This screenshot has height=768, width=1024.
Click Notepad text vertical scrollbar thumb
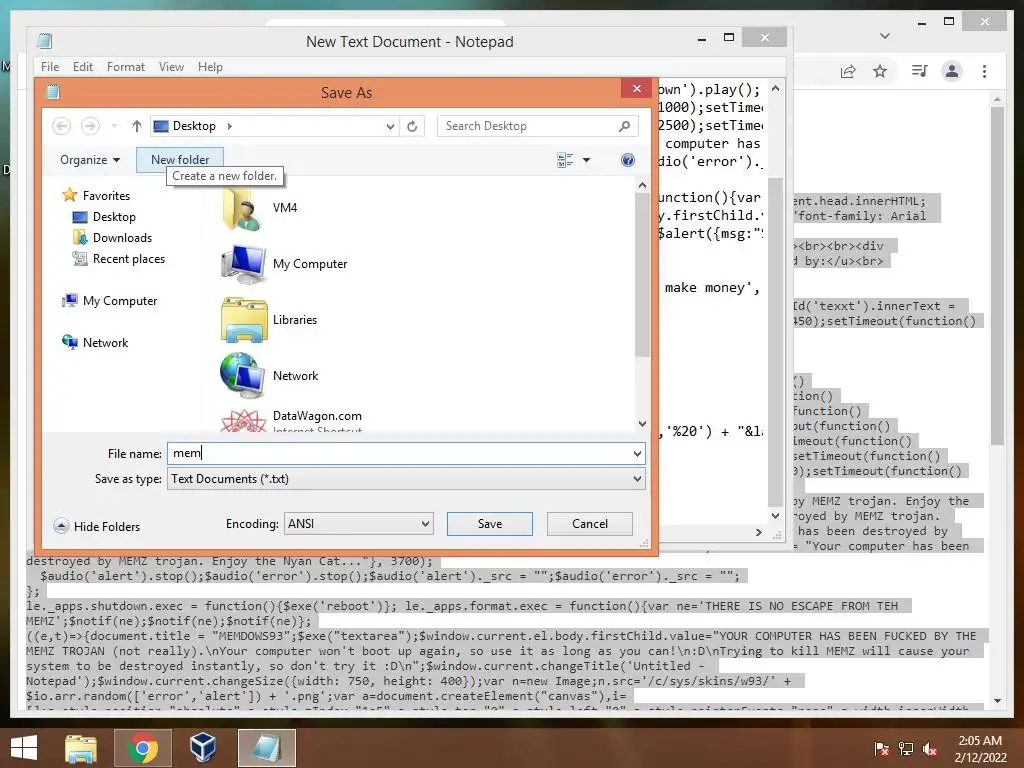[775, 342]
